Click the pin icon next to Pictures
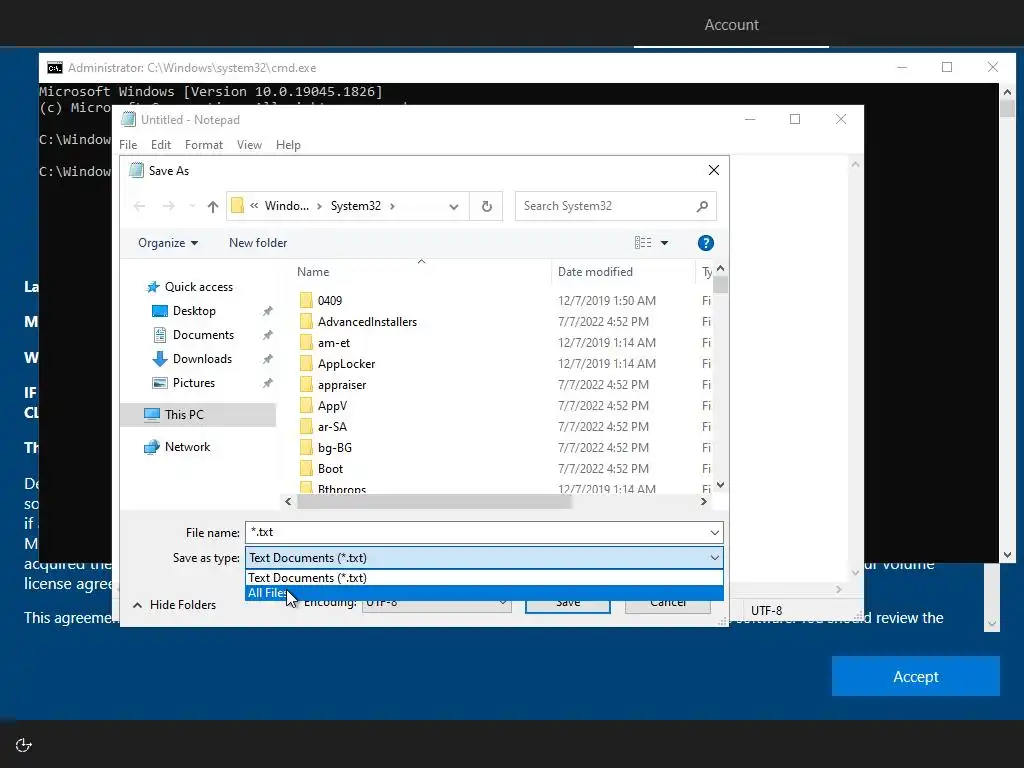 (267, 383)
